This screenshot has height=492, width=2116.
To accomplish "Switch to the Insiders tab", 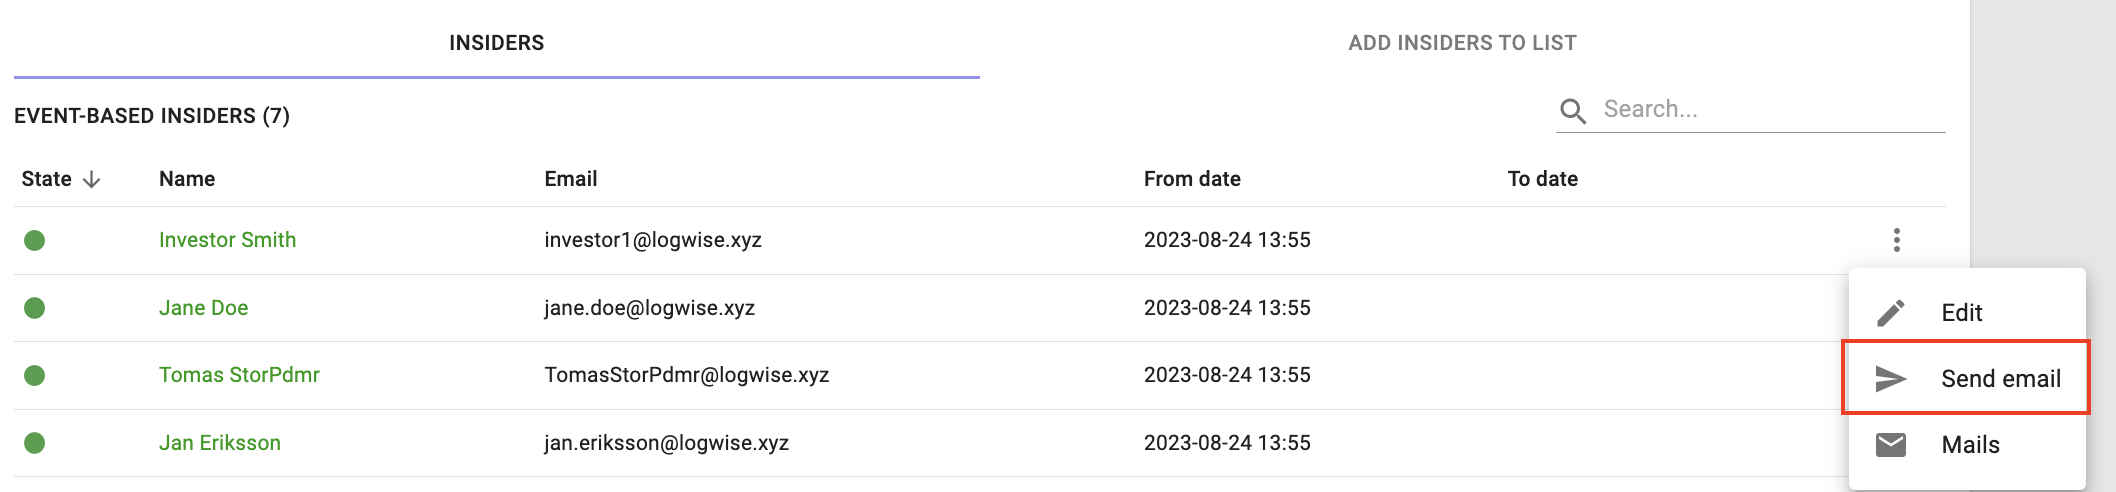I will (497, 43).
